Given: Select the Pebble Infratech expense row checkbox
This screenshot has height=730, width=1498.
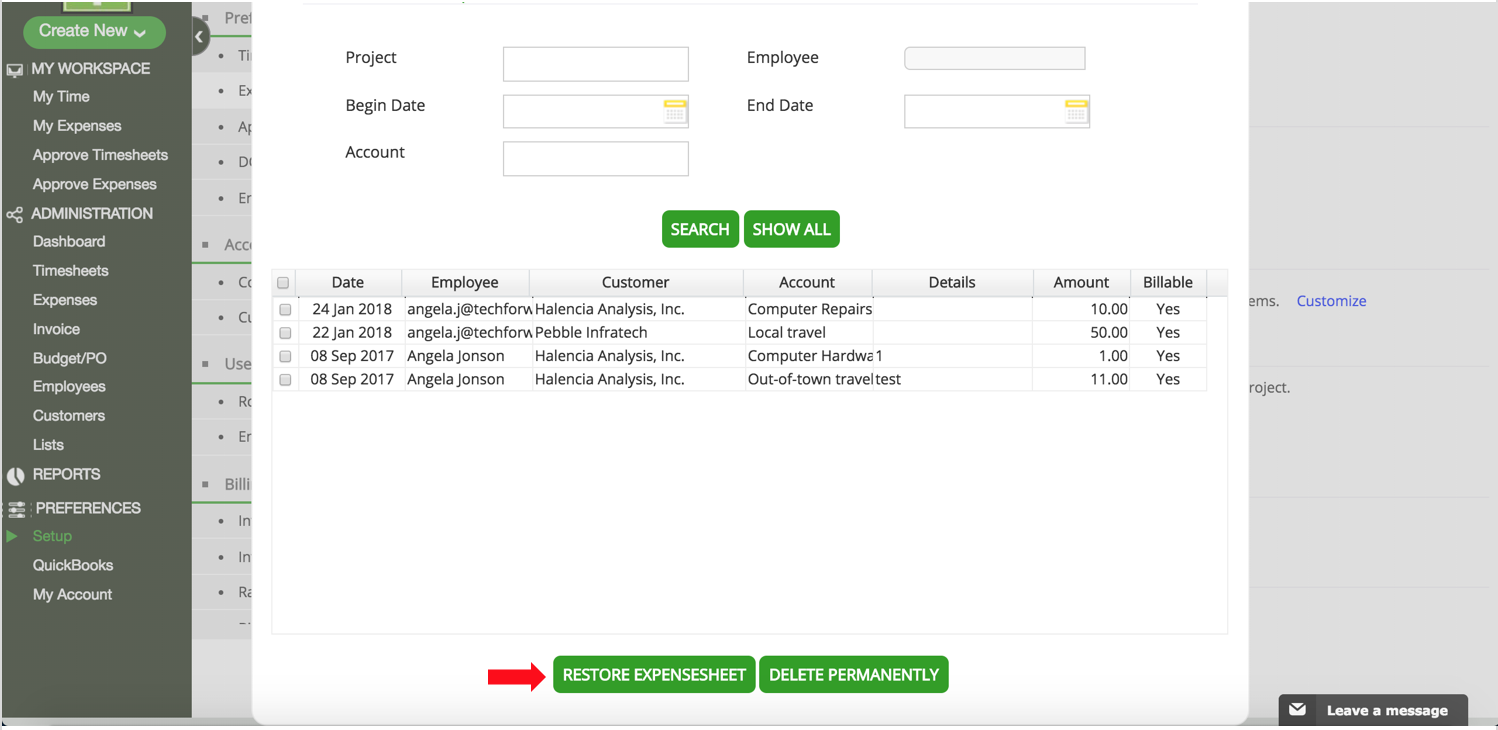Looking at the screenshot, I should [285, 333].
